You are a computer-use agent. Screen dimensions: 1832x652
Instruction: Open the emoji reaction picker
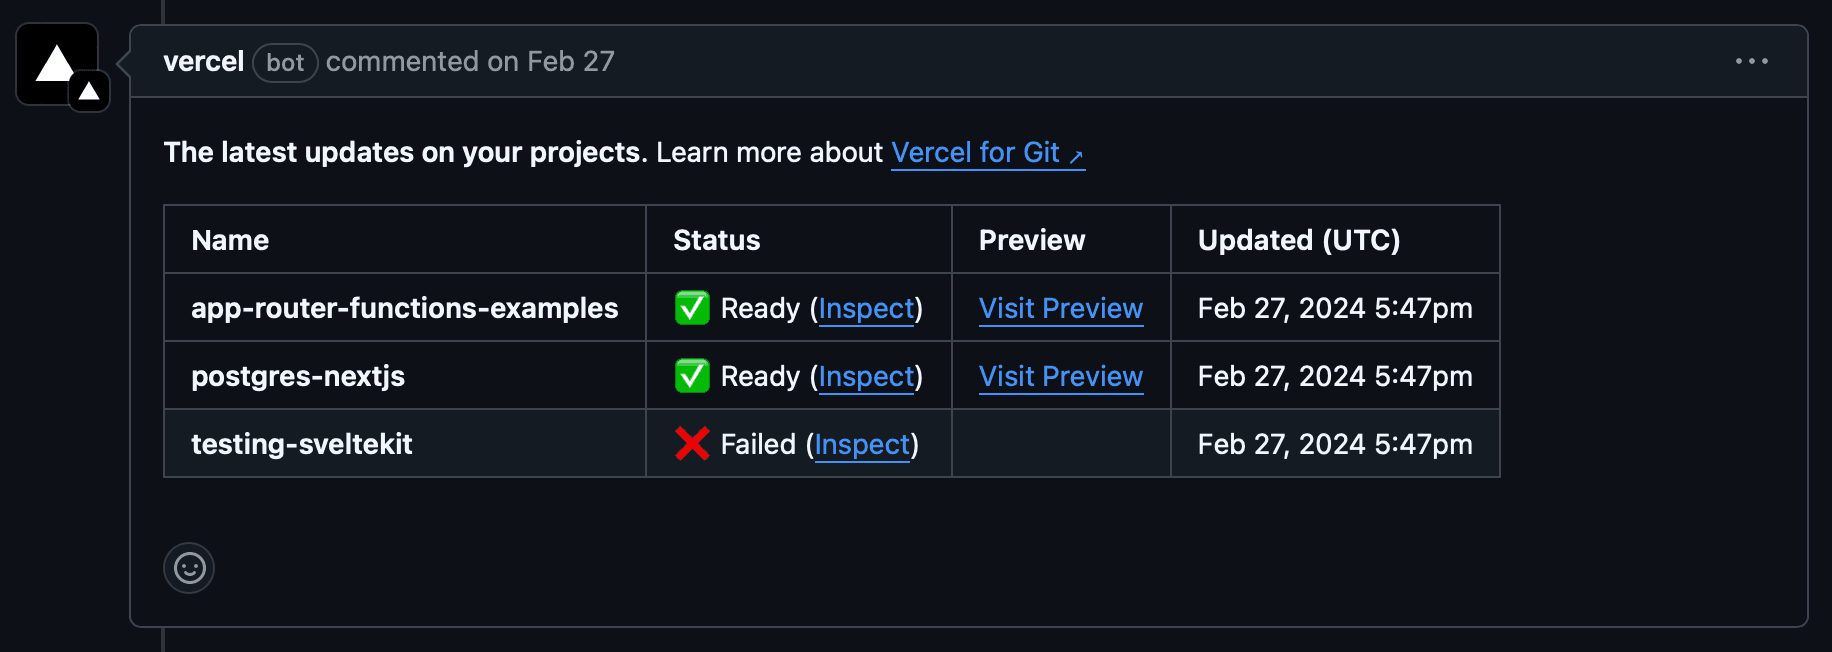[189, 568]
